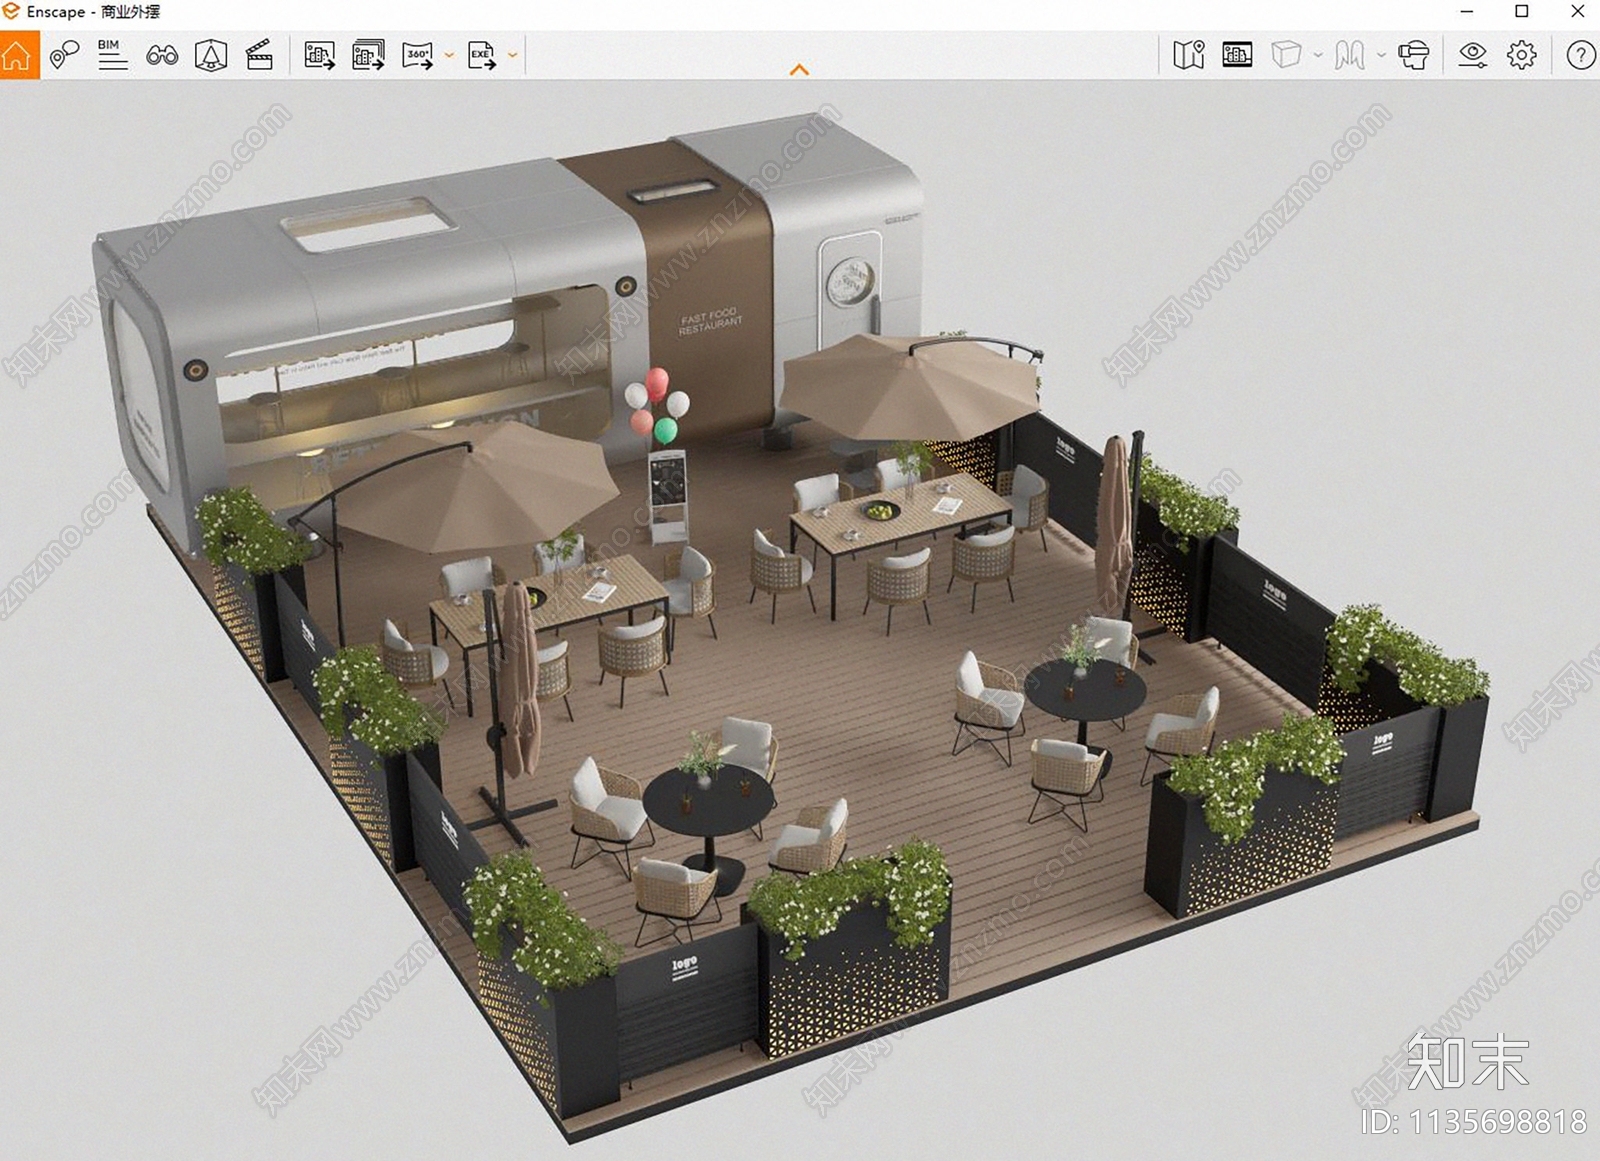Screen dimensions: 1600x1161
Task: Expand the EXE export dropdown arrow
Action: (x=513, y=55)
